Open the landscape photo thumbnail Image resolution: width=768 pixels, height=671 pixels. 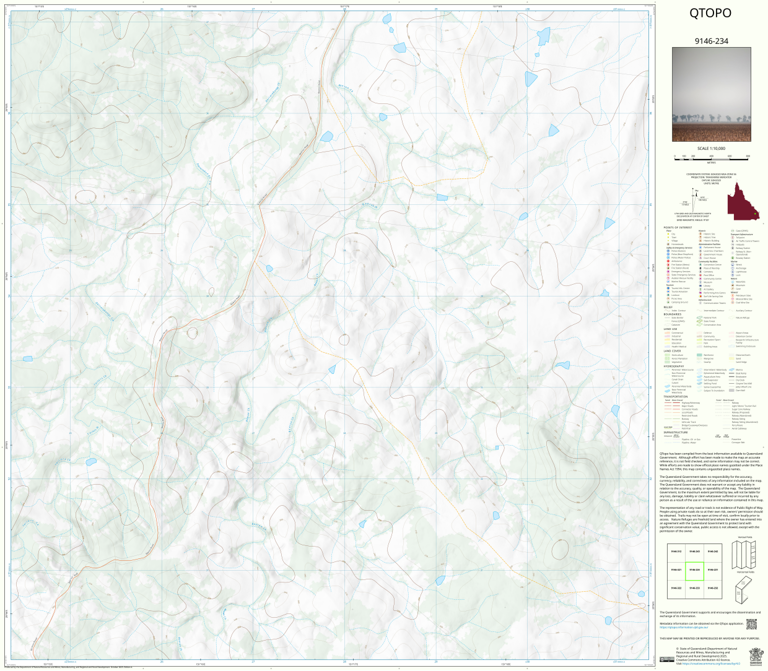(711, 95)
